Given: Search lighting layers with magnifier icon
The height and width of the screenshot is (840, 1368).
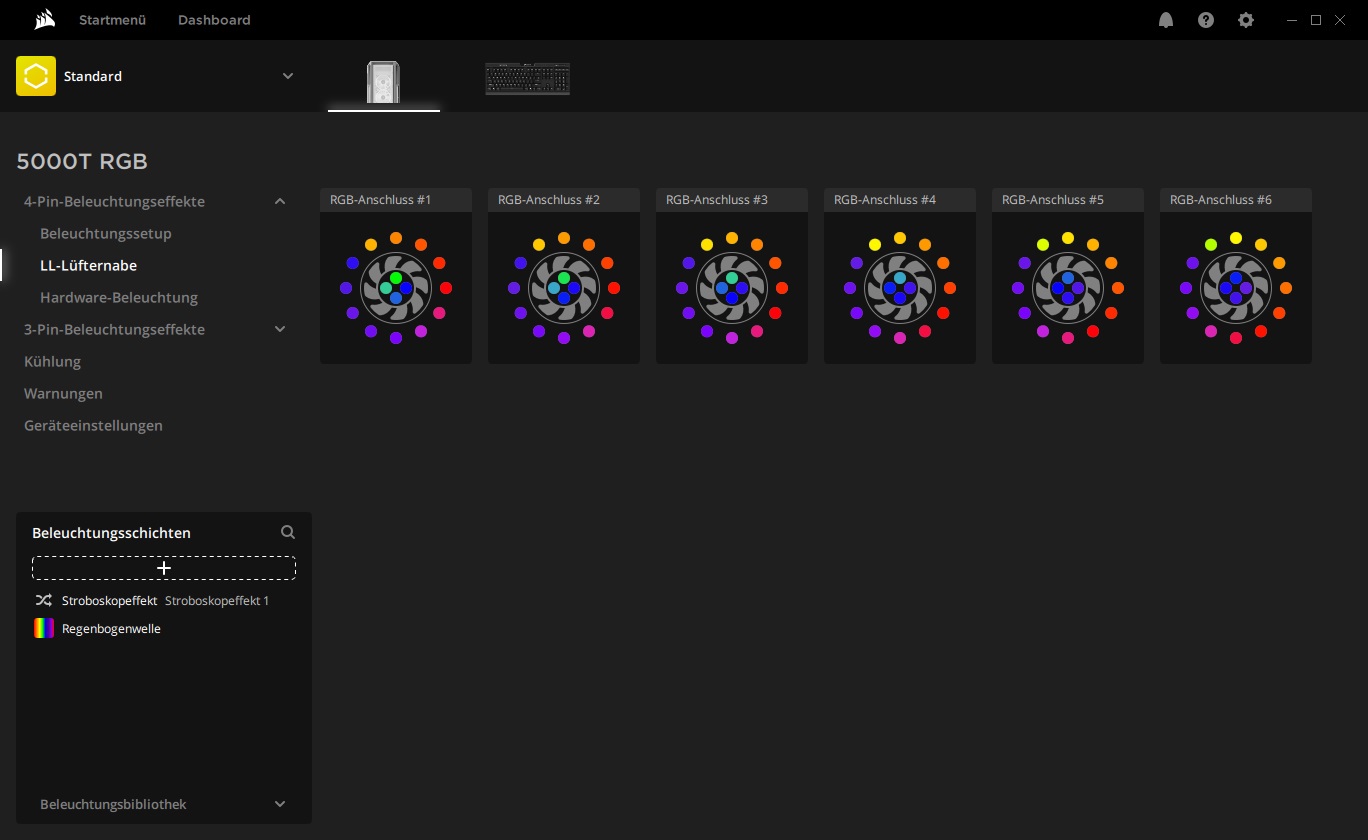Looking at the screenshot, I should click(x=288, y=532).
